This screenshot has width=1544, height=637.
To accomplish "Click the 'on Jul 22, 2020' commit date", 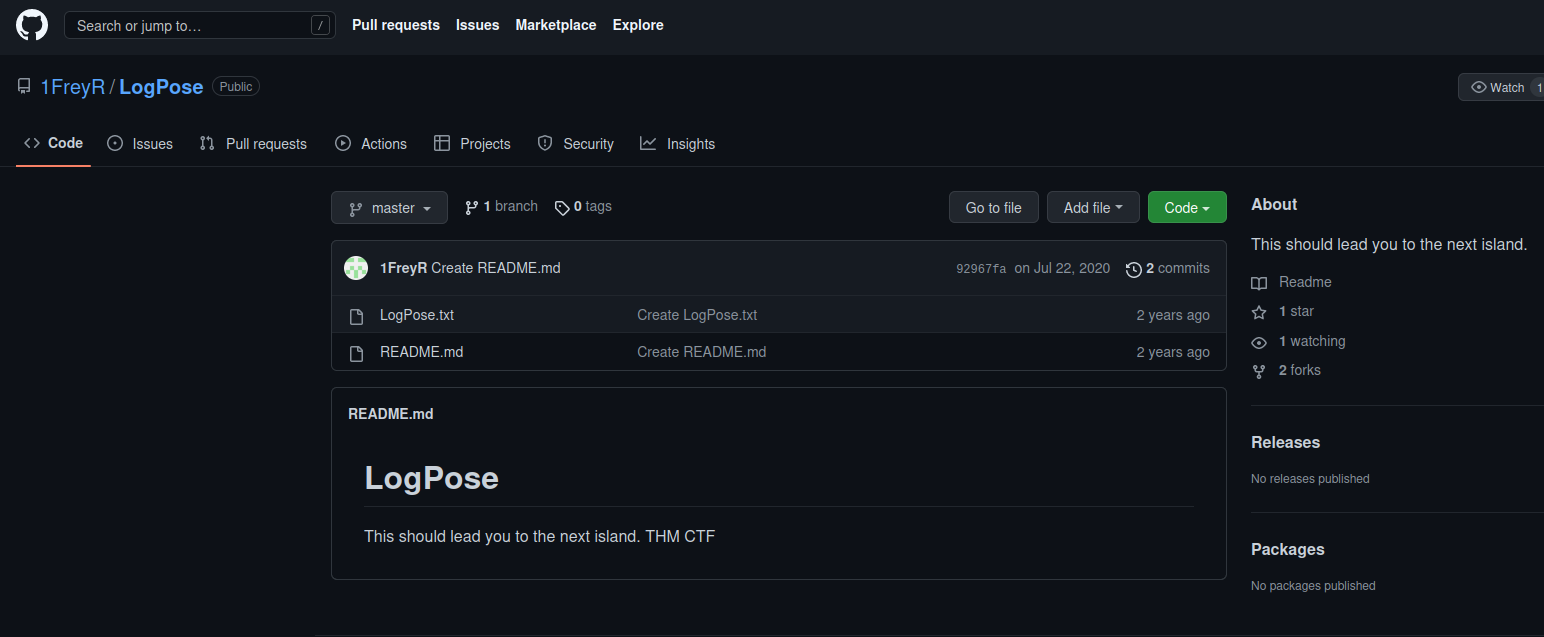I will [x=1062, y=268].
